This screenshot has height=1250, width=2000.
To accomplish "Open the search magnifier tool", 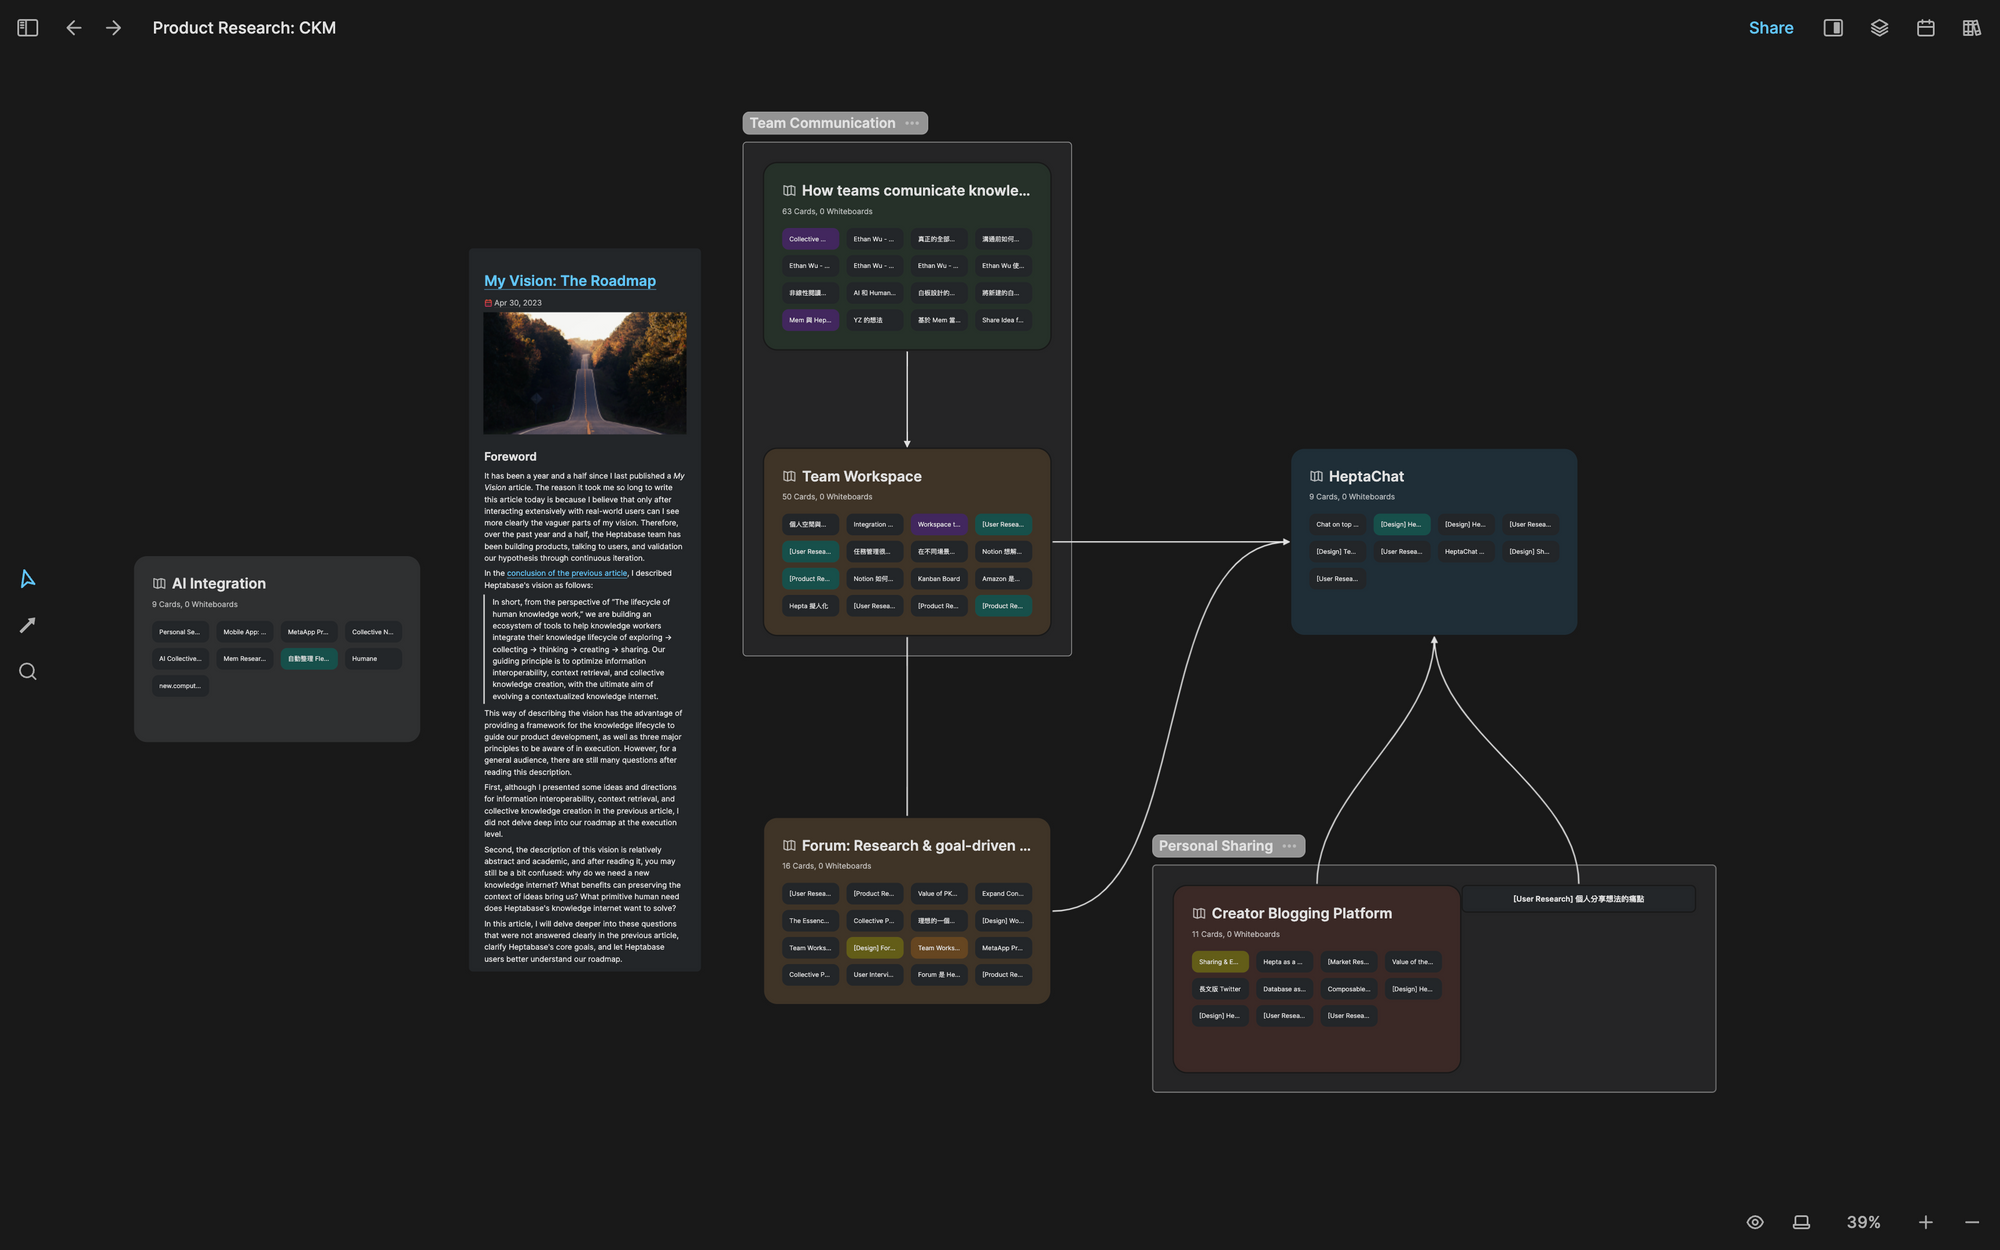I will point(28,671).
